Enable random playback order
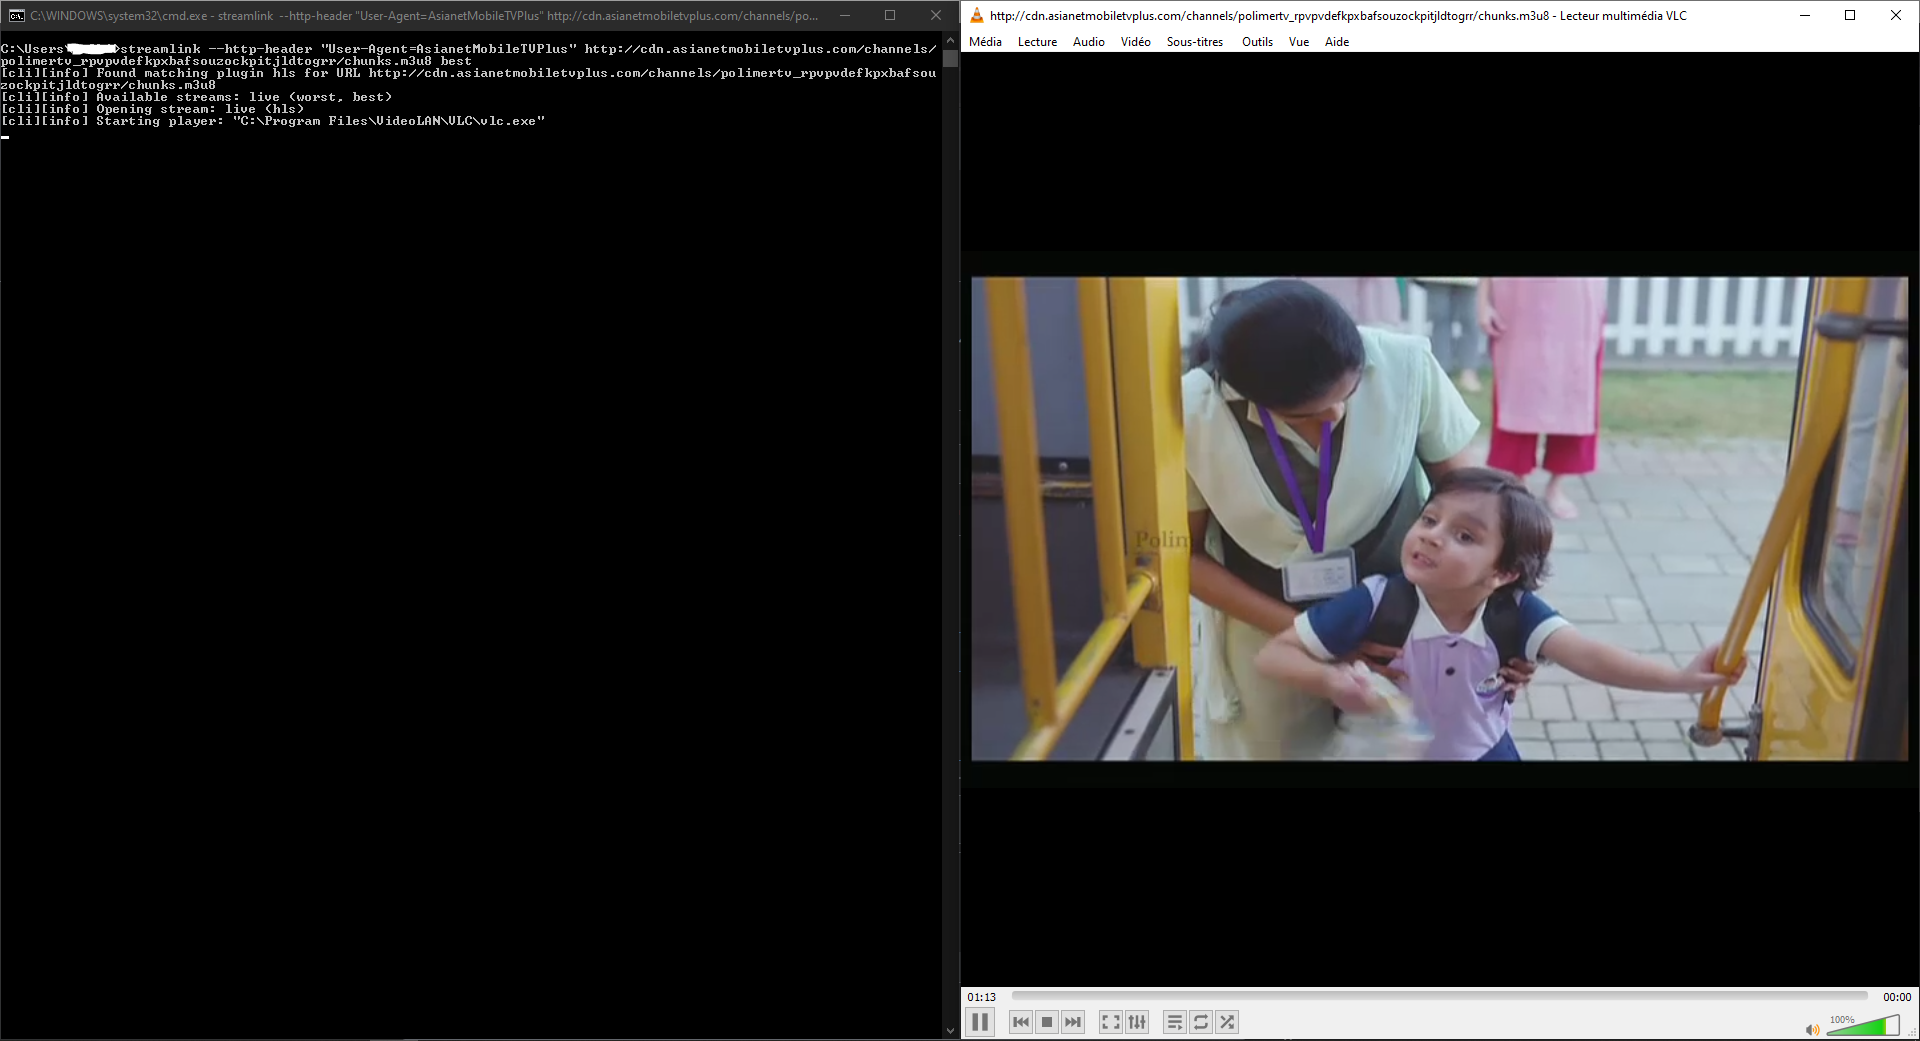The height and width of the screenshot is (1041, 1920). pyautogui.click(x=1227, y=1022)
